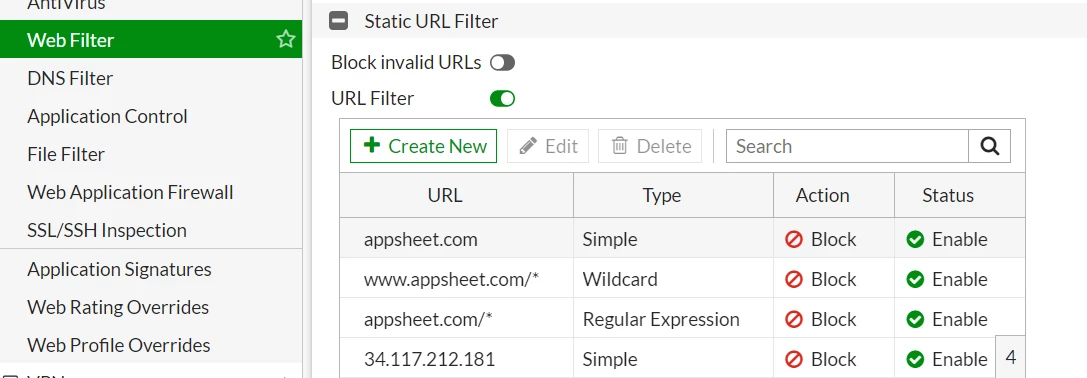The width and height of the screenshot is (1087, 378).
Task: Click Enable checkmark icon in appsheet.com row
Action: [x=915, y=239]
